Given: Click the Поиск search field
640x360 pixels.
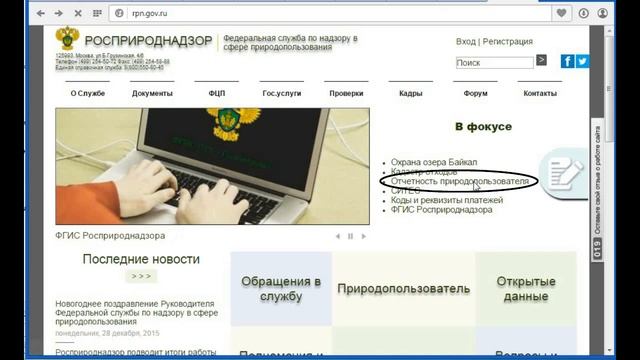Looking at the screenshot, I should [x=494, y=63].
